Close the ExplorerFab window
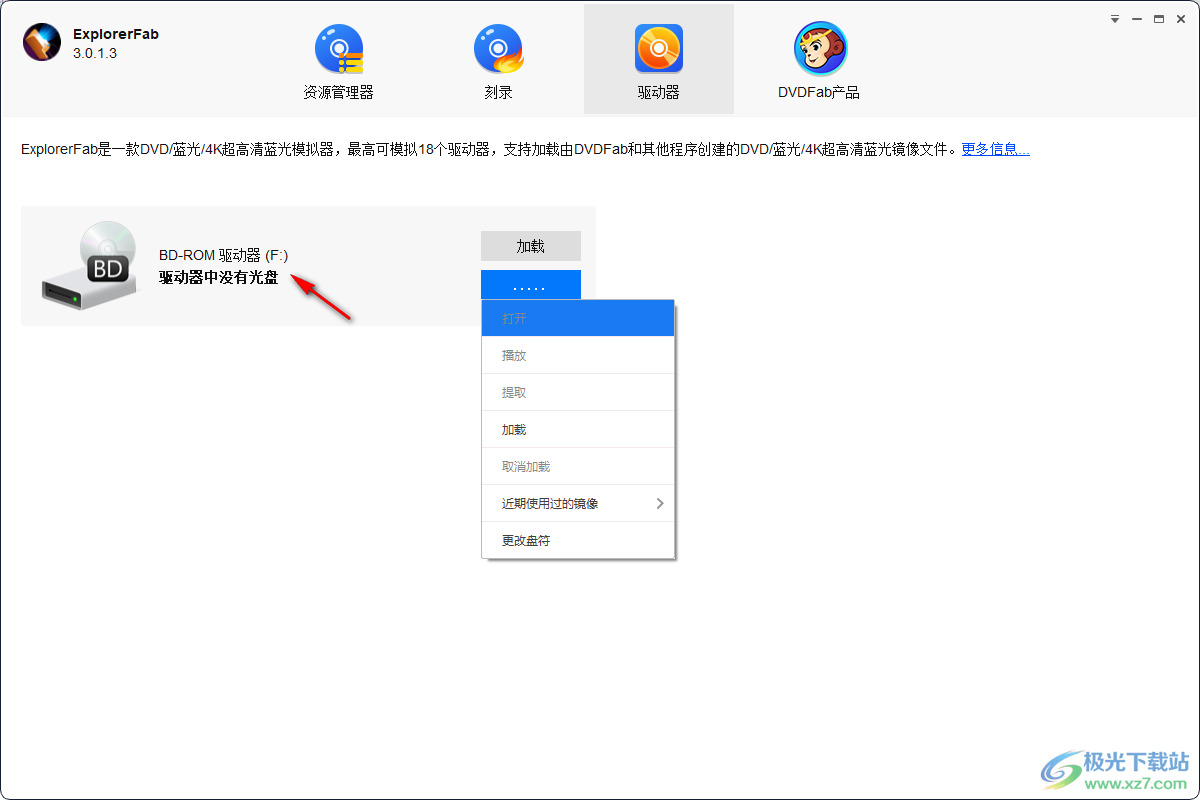This screenshot has height=800, width=1200. point(1181,19)
